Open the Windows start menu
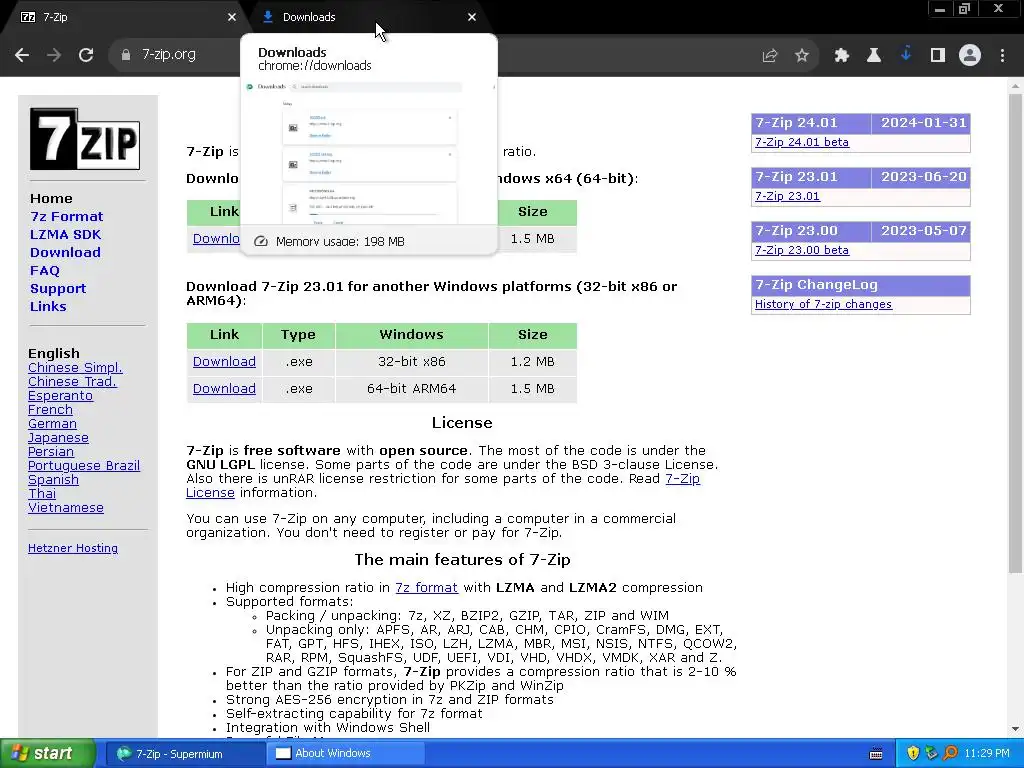The width and height of the screenshot is (1024, 768). click(x=48, y=754)
